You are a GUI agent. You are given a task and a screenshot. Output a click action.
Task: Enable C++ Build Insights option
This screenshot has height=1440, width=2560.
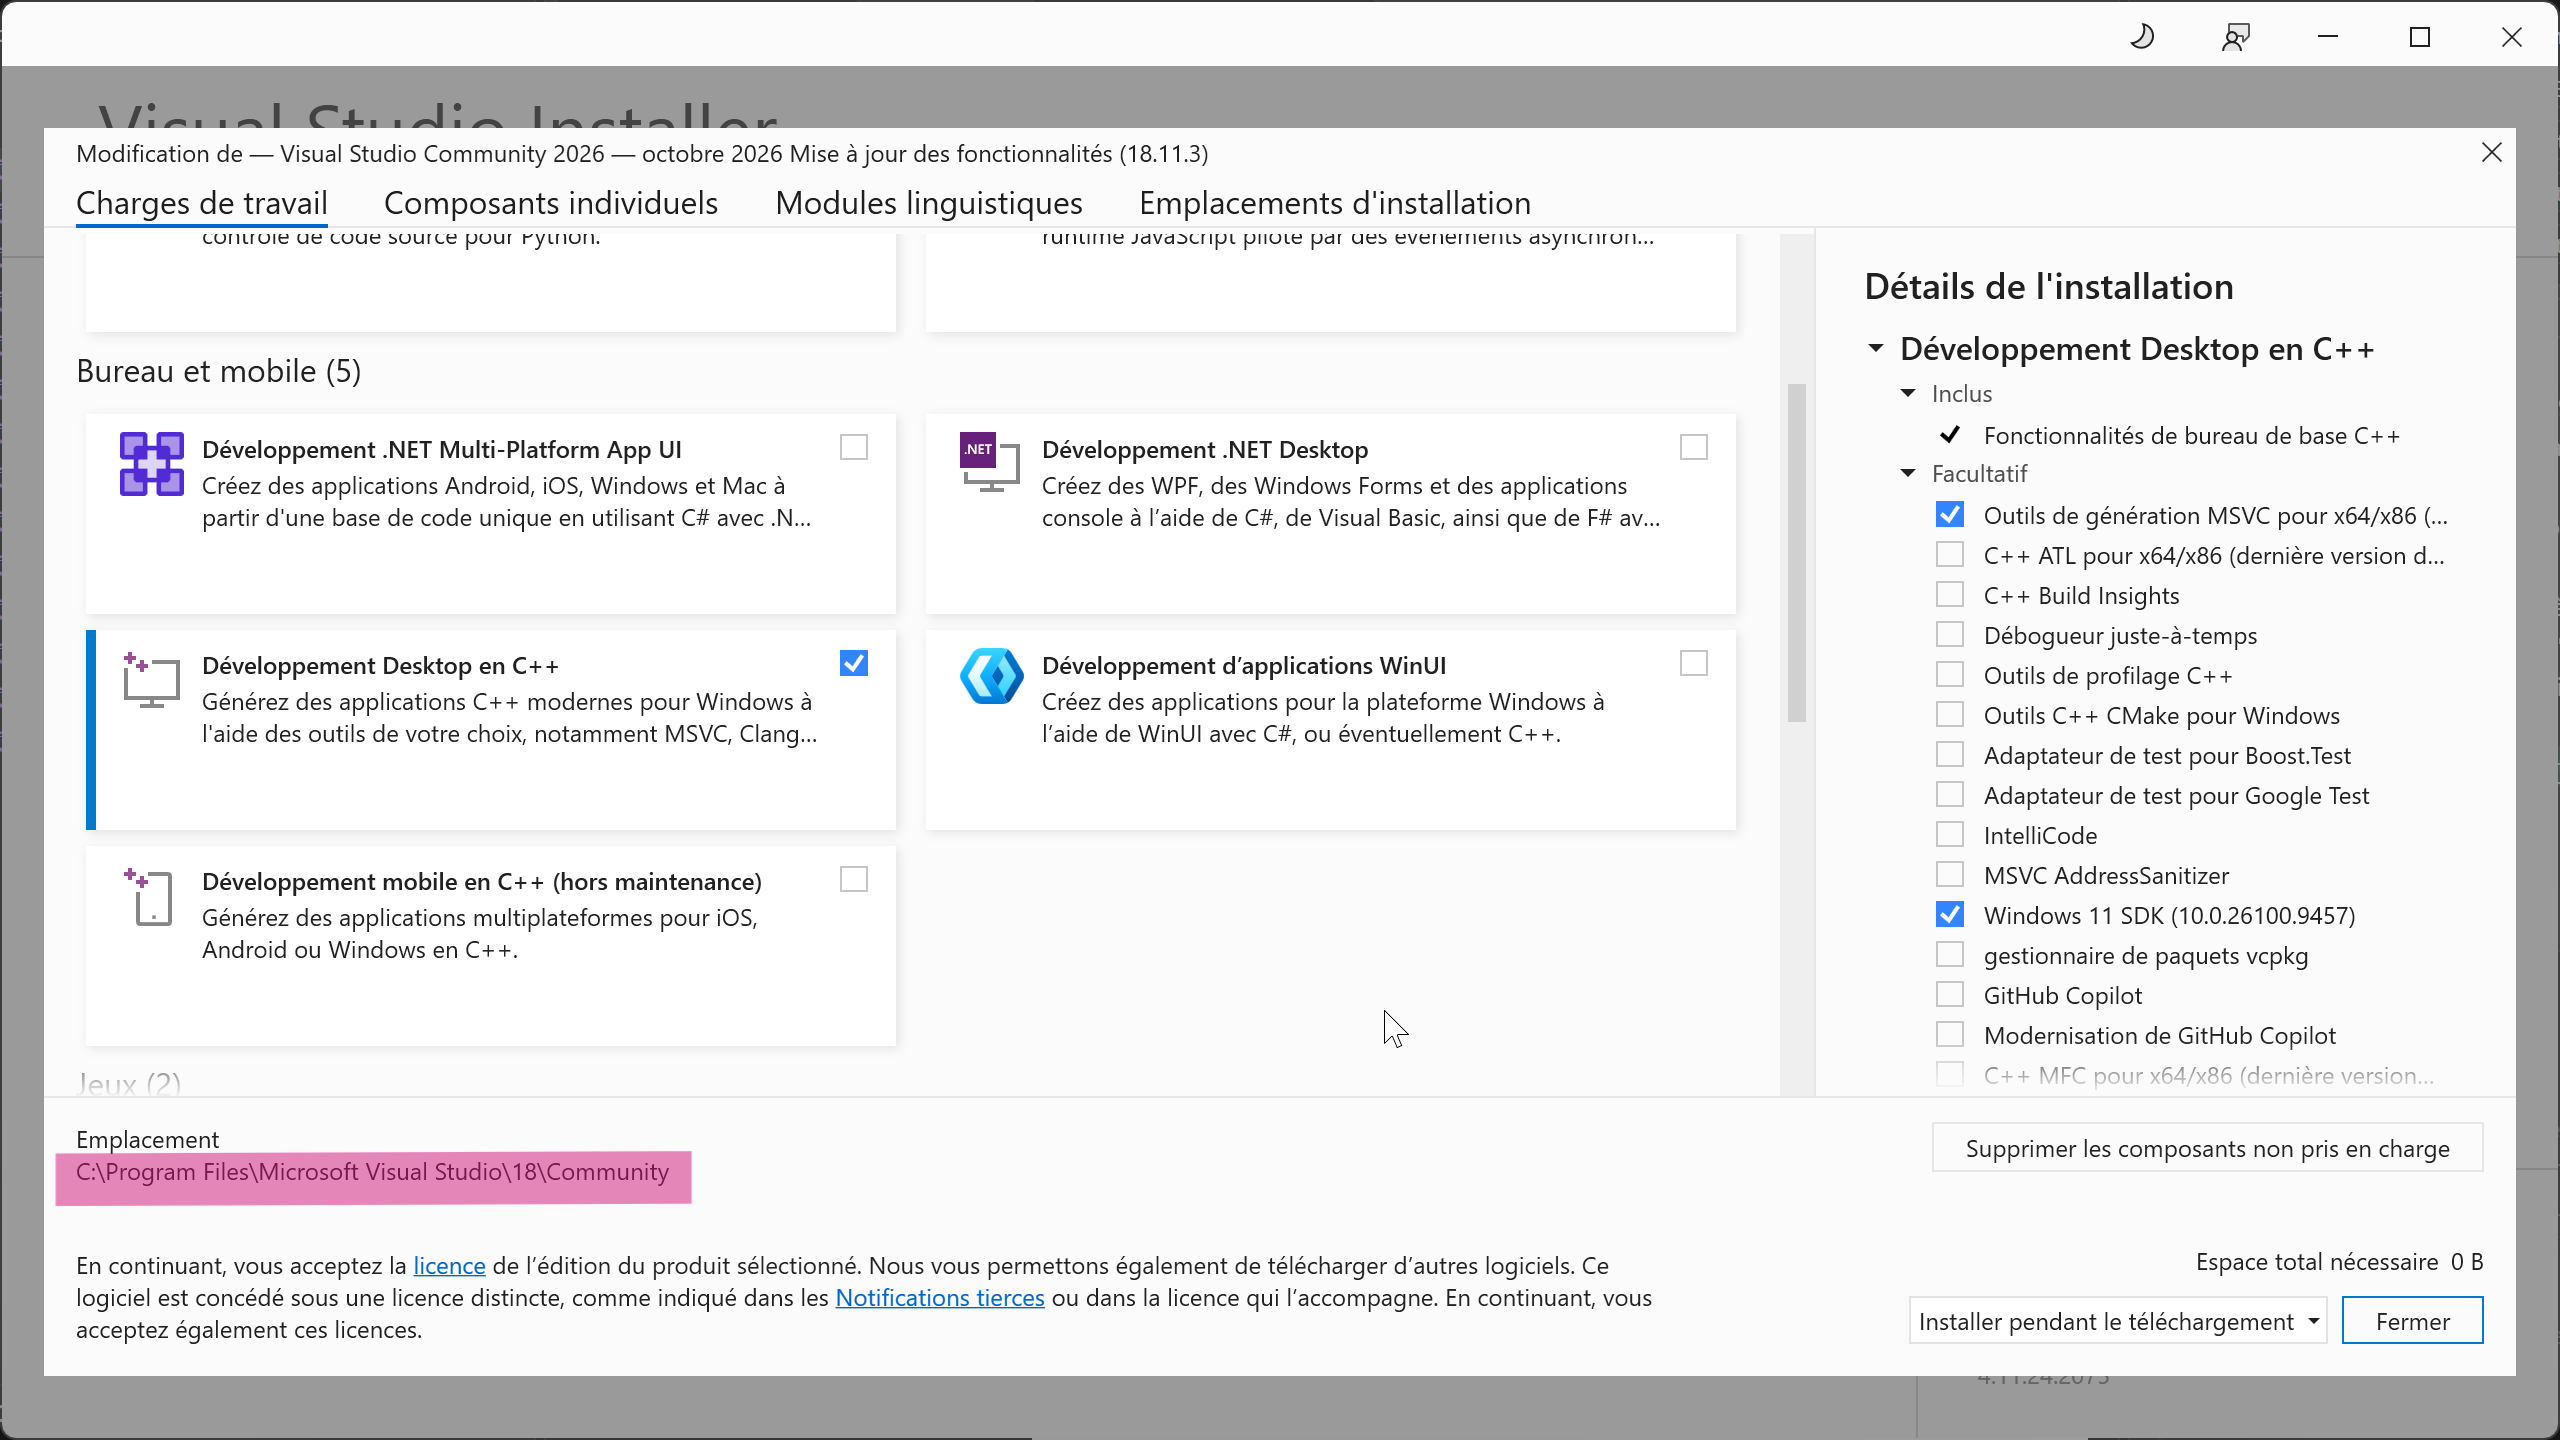point(1950,595)
